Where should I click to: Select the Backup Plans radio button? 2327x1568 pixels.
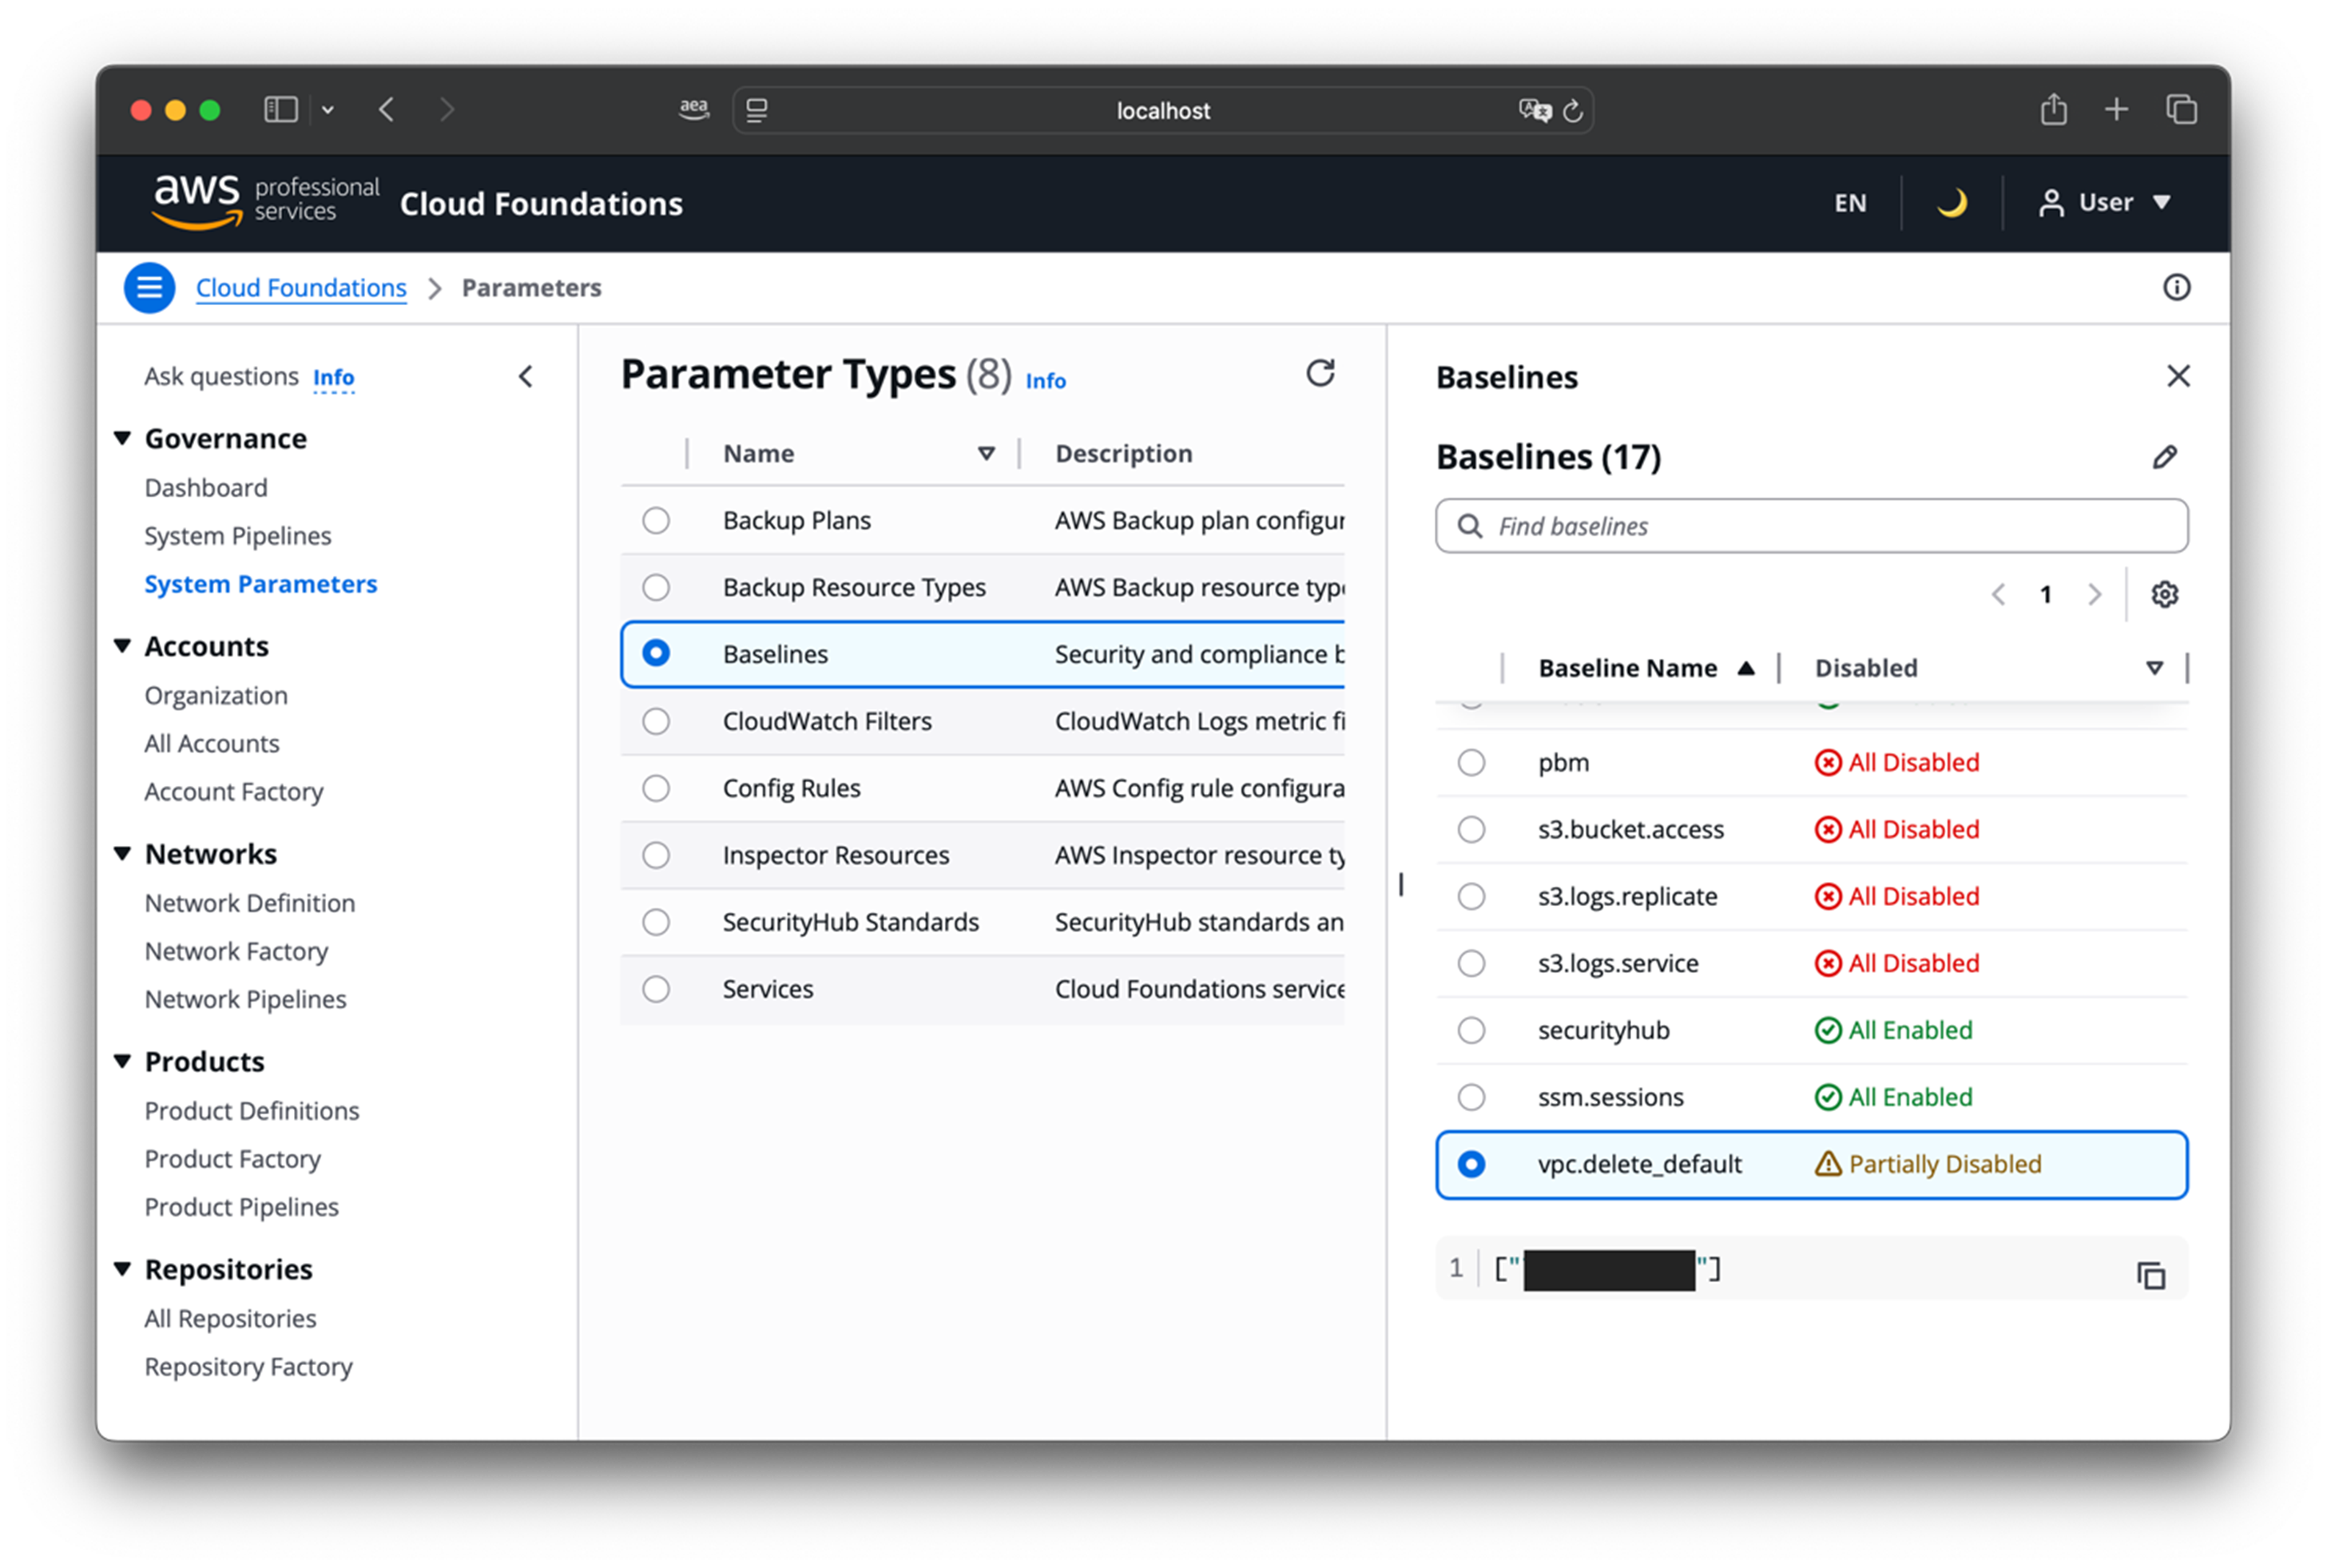tap(656, 520)
